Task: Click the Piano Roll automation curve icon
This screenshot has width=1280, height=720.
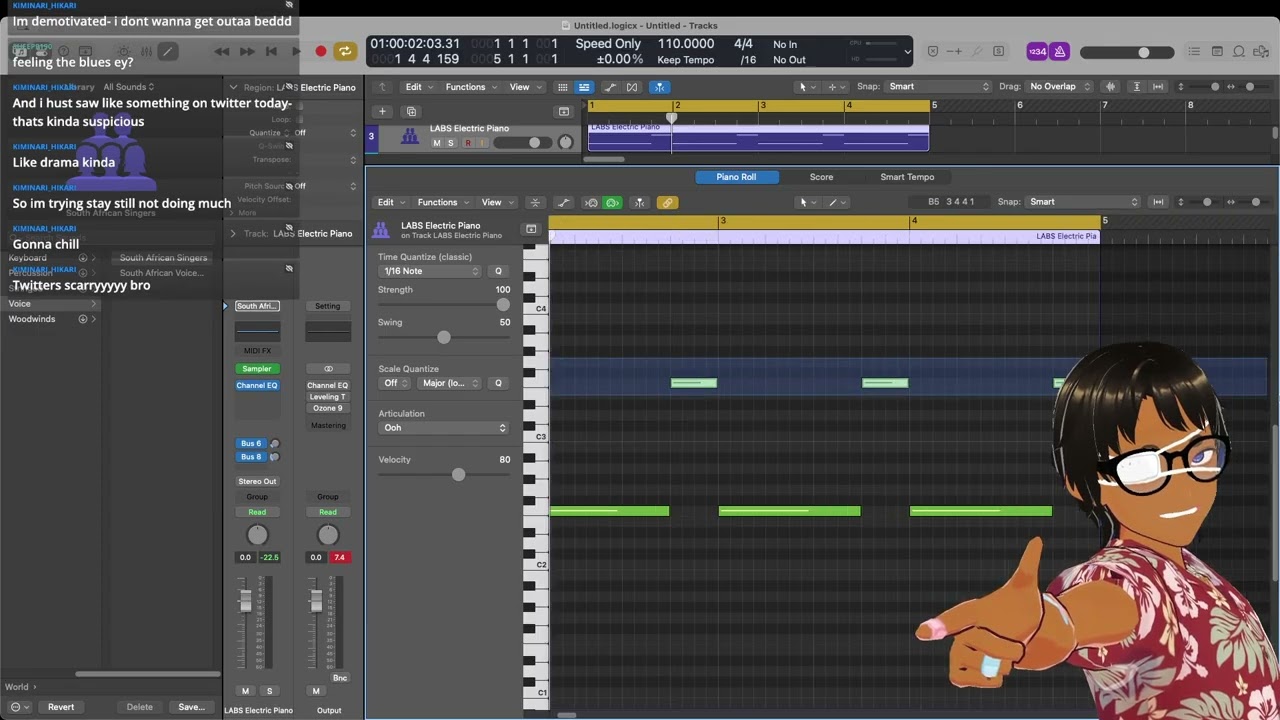Action: click(564, 203)
